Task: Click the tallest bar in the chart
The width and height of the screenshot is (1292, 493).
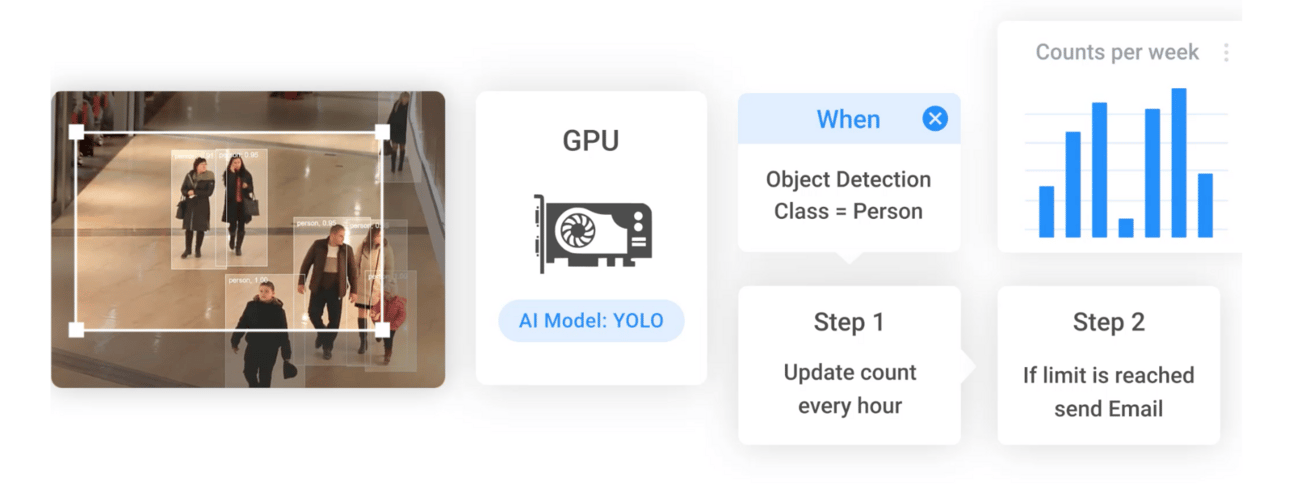Action: click(1179, 163)
